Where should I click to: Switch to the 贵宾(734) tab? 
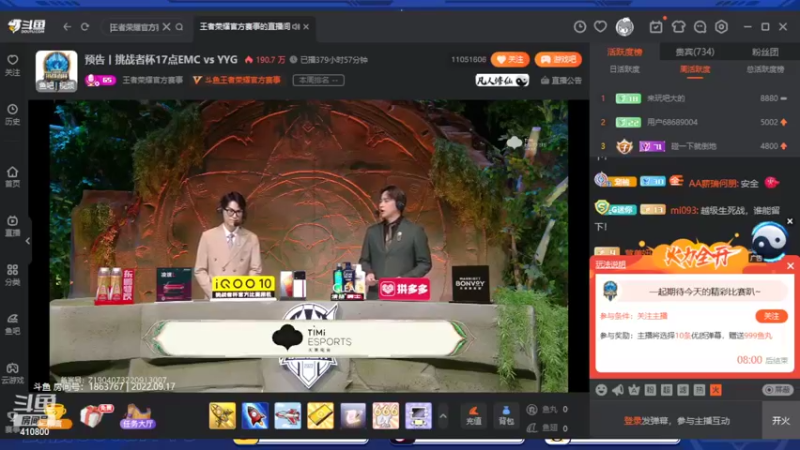click(695, 52)
